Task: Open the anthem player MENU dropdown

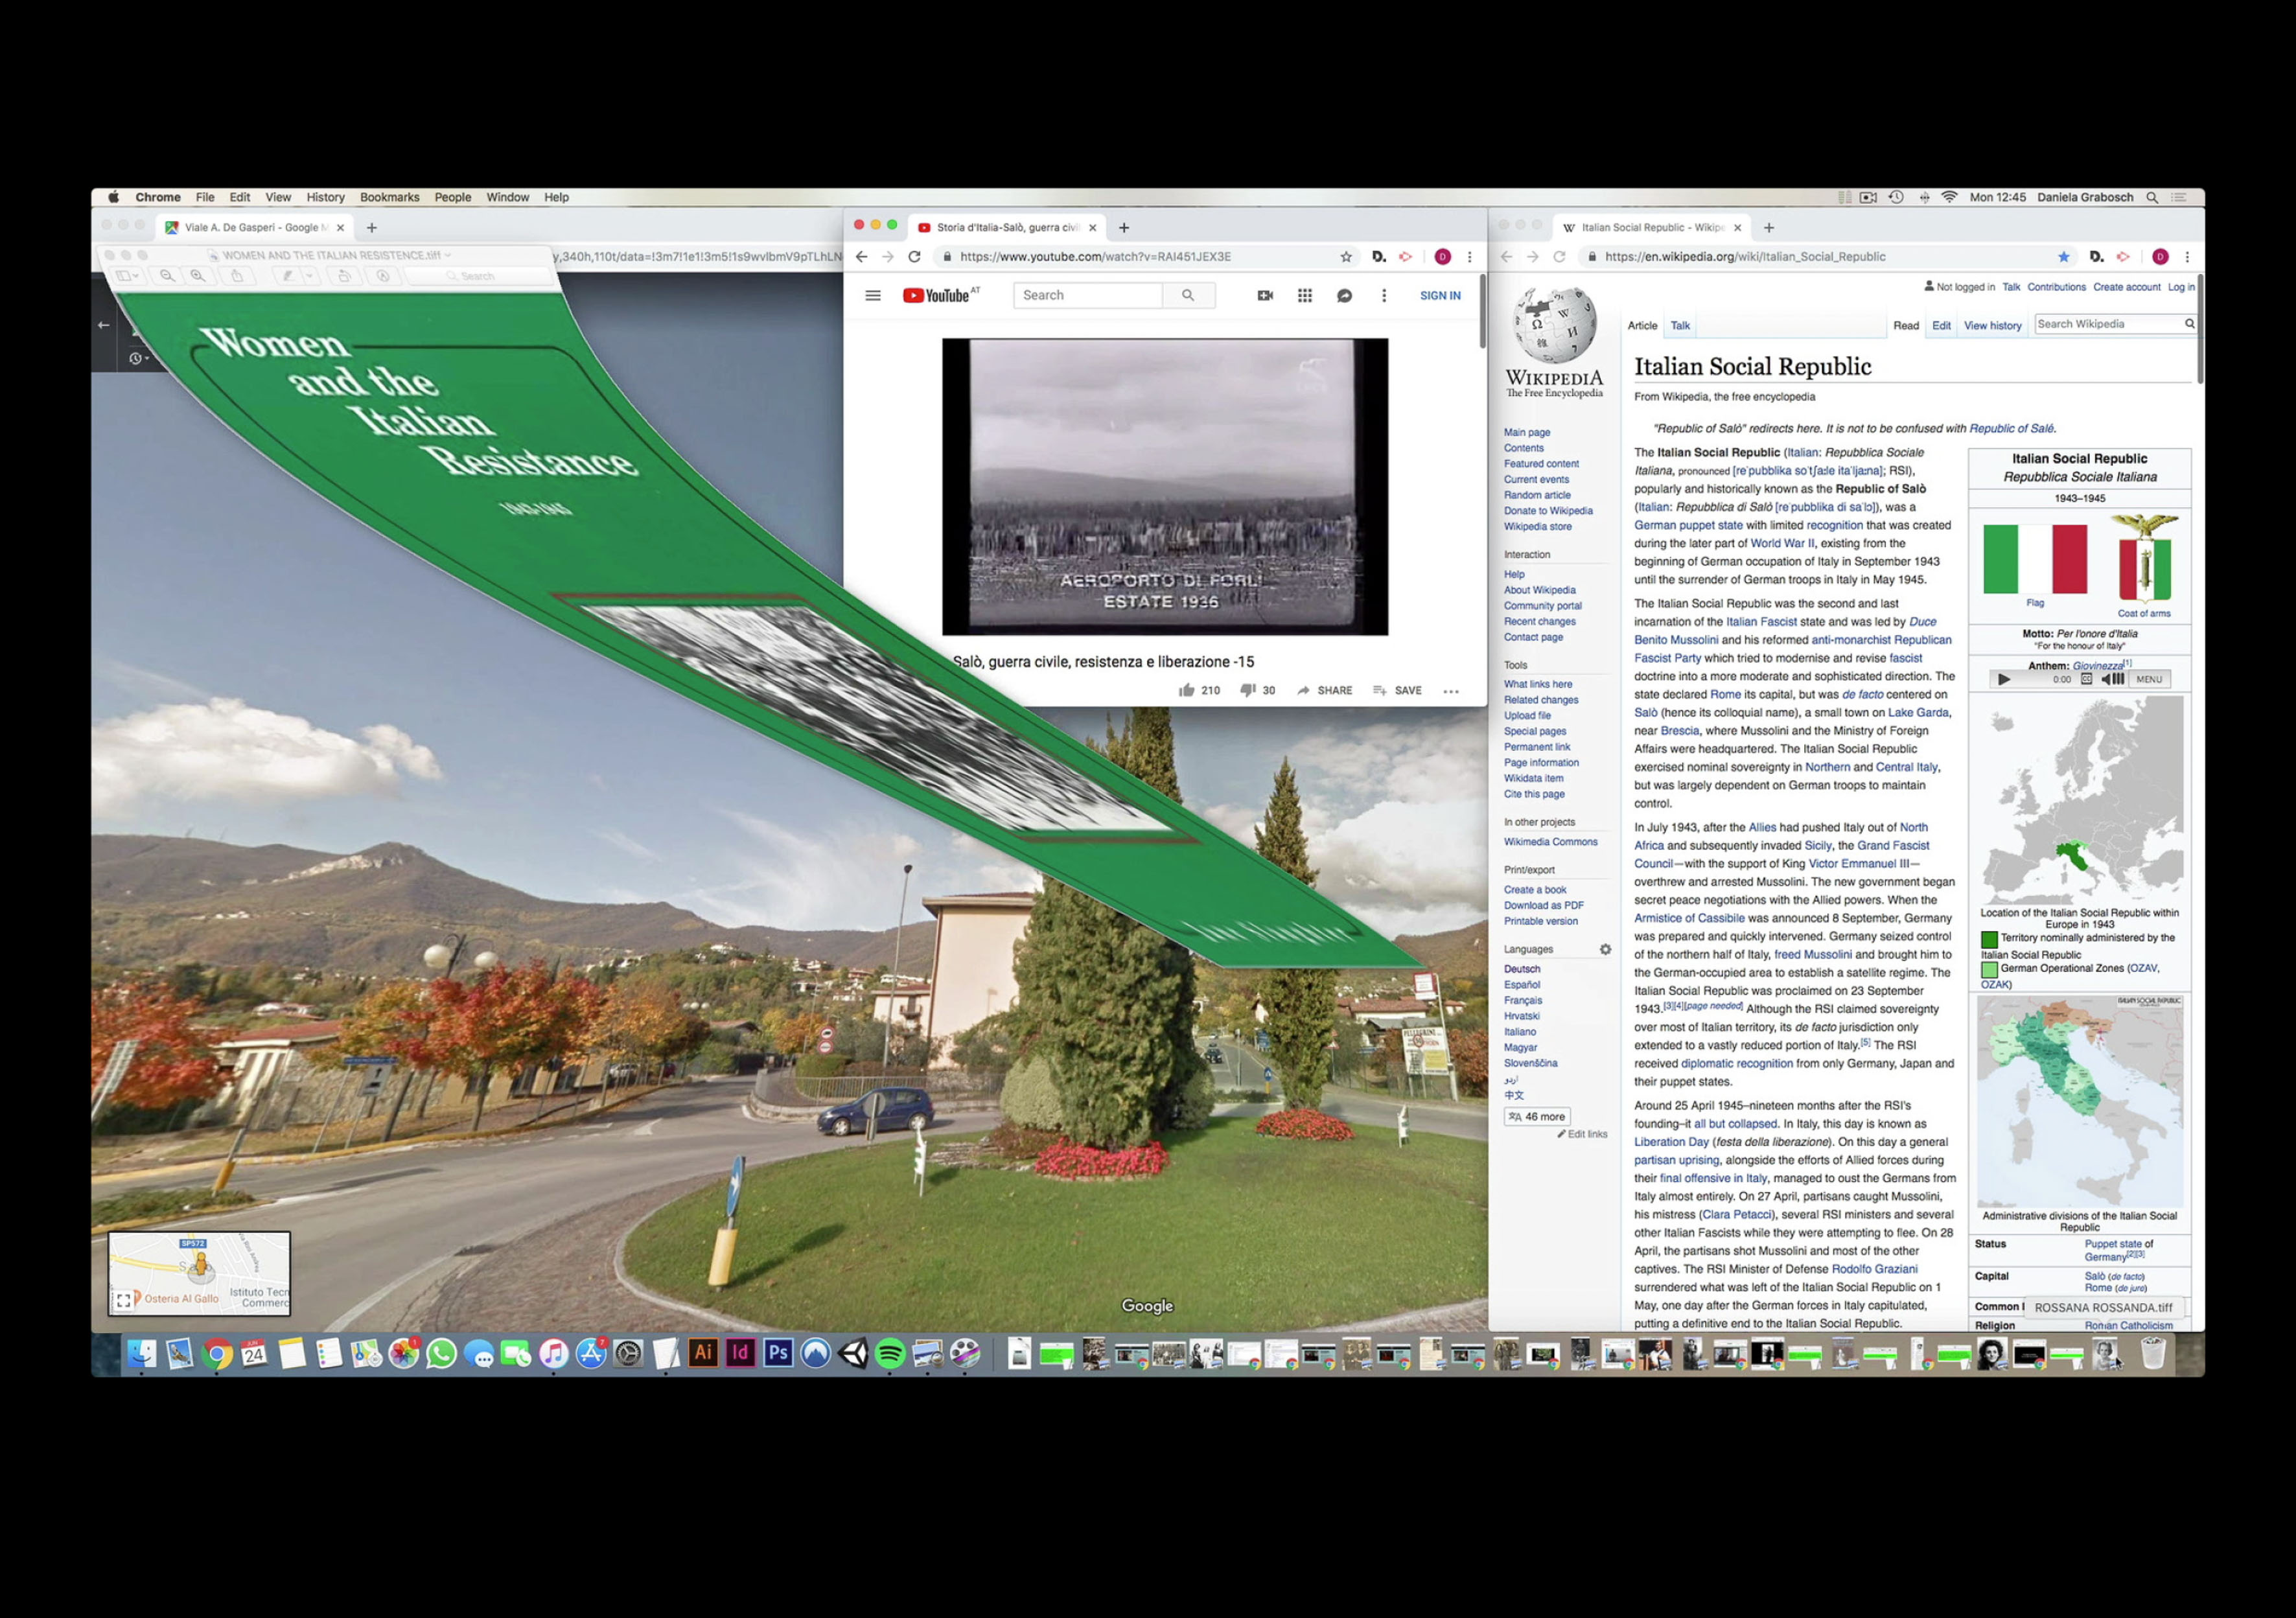Action: coord(2149,679)
